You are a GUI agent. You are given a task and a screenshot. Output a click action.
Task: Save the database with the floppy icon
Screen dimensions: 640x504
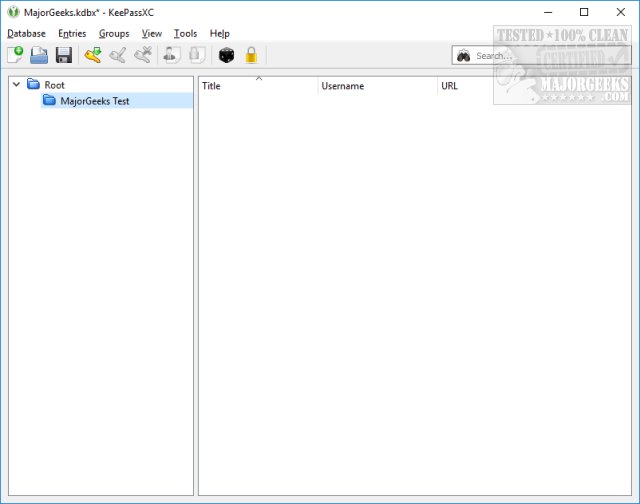(x=64, y=56)
